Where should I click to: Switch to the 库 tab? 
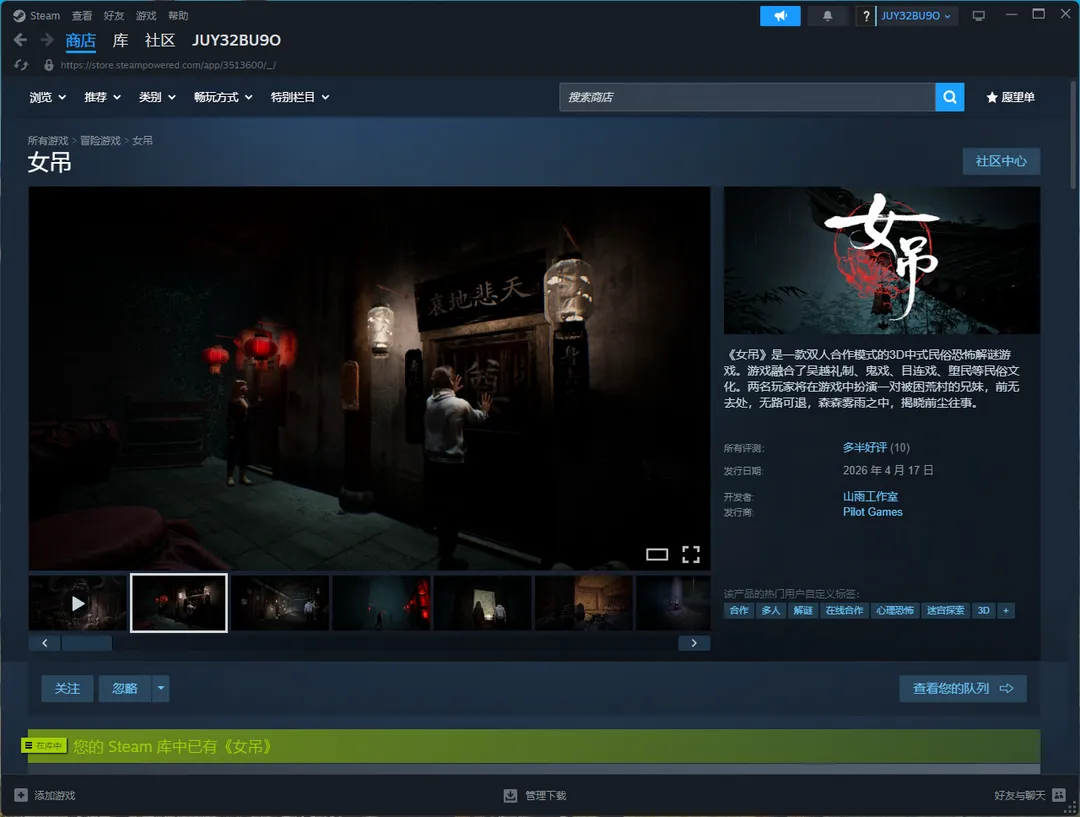pyautogui.click(x=121, y=41)
